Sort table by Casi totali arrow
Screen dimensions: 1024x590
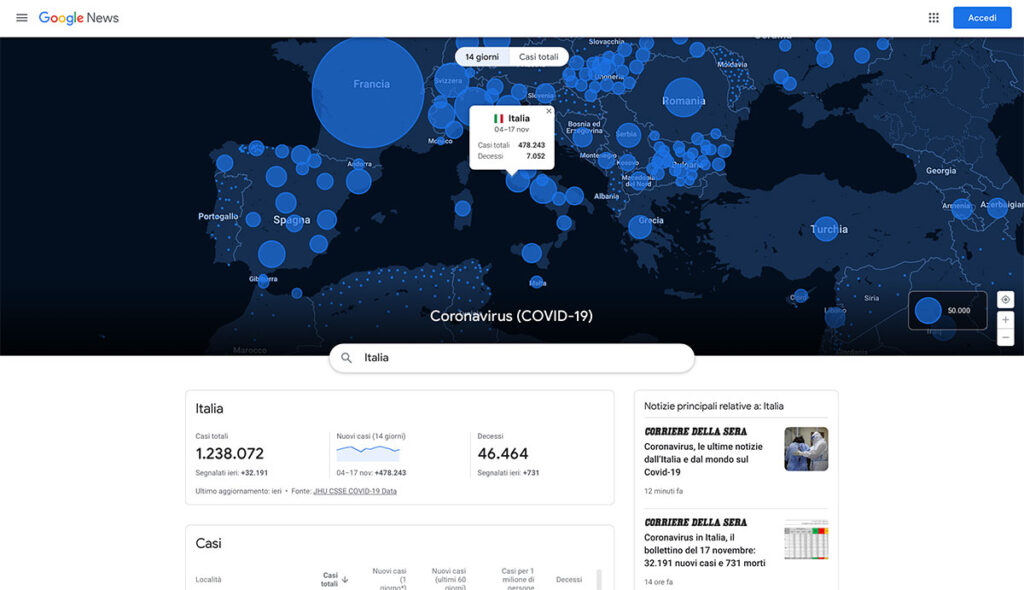click(345, 580)
